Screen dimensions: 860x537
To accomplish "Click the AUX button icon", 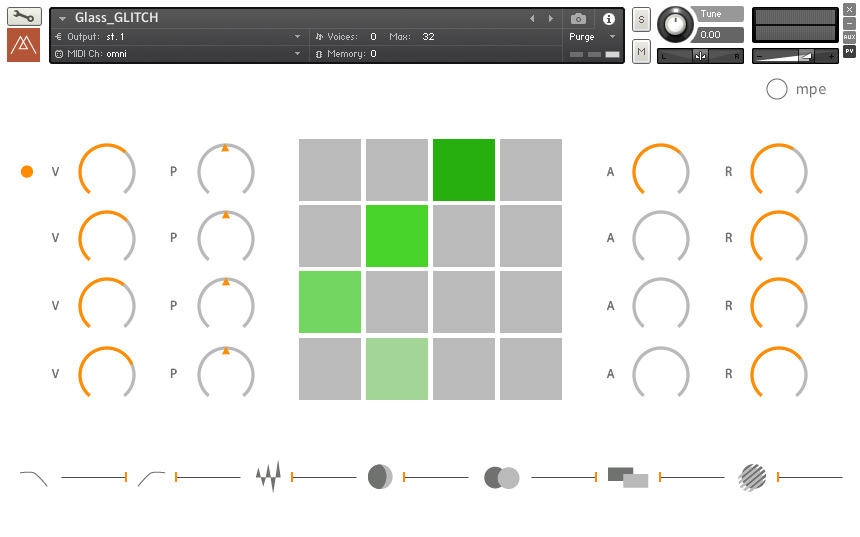I will click(x=849, y=37).
